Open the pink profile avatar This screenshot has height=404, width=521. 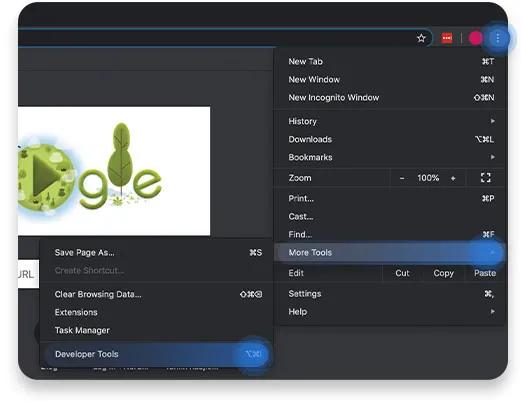pyautogui.click(x=475, y=38)
